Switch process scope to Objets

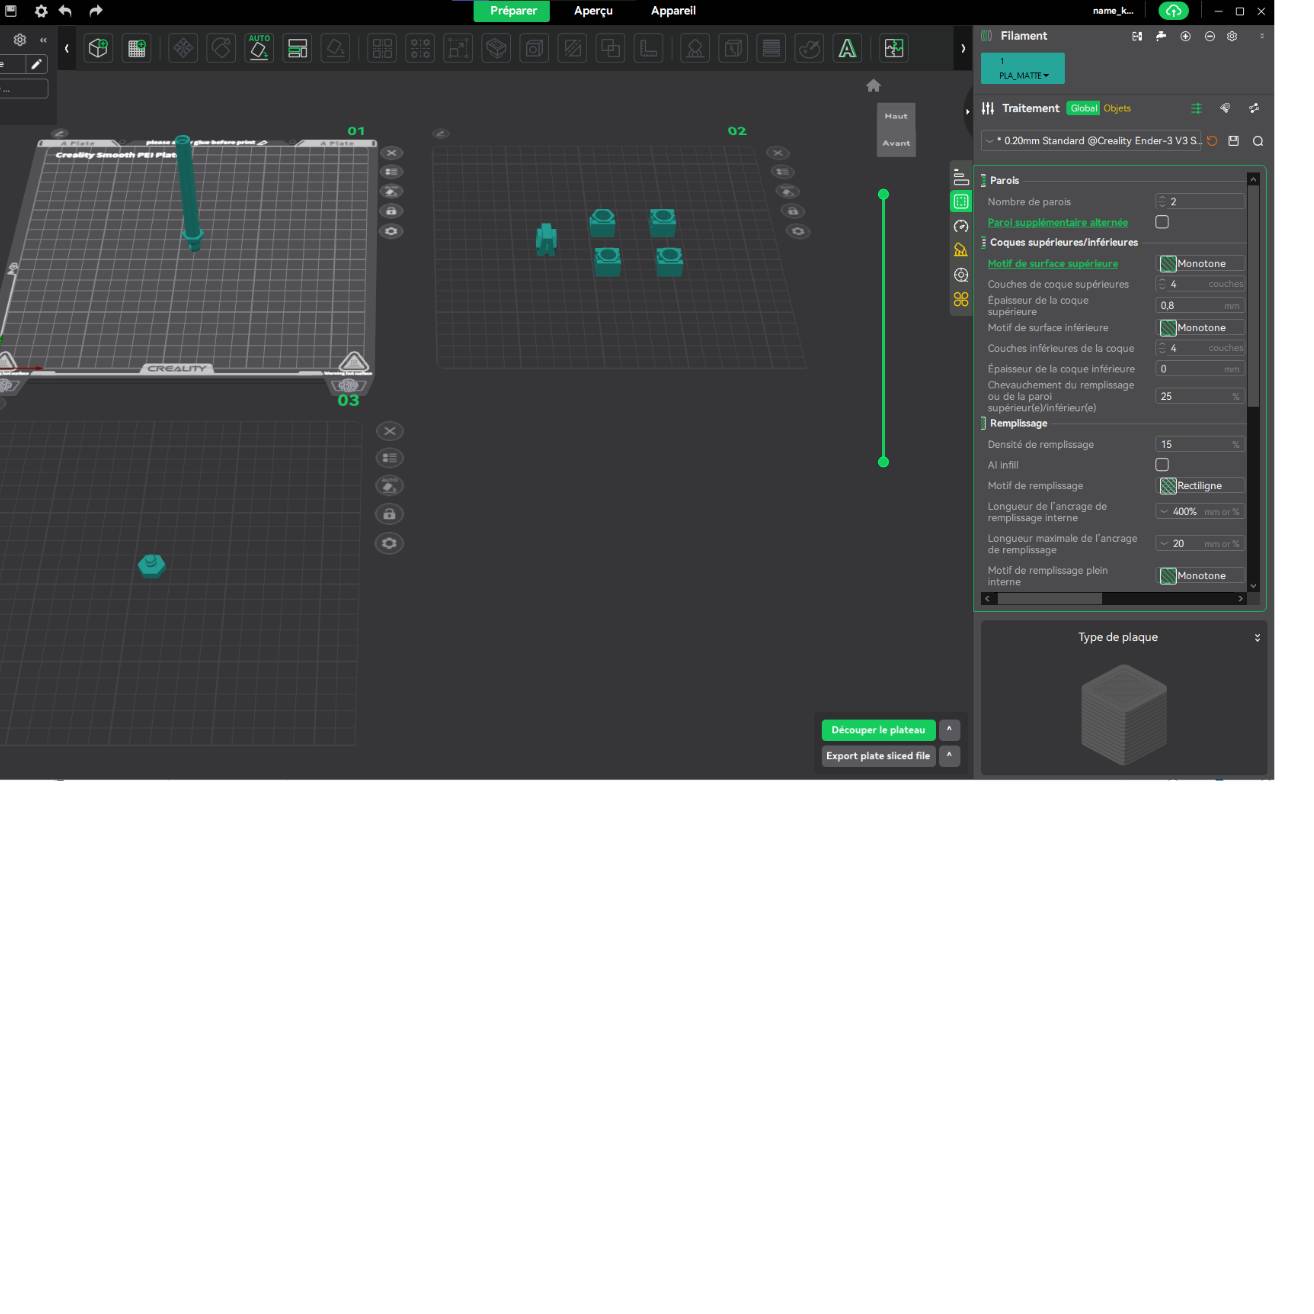point(1117,108)
